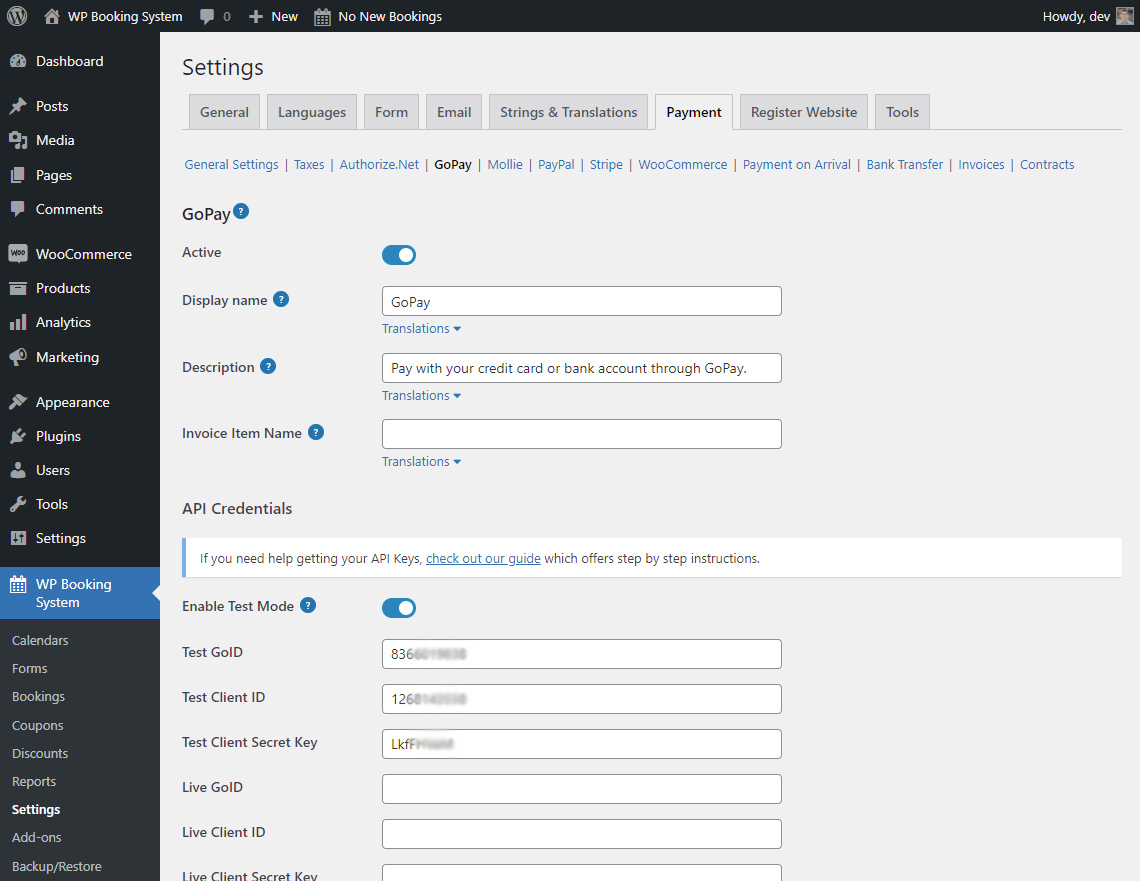Open the Tools settings tab
The height and width of the screenshot is (881, 1140).
pos(902,112)
